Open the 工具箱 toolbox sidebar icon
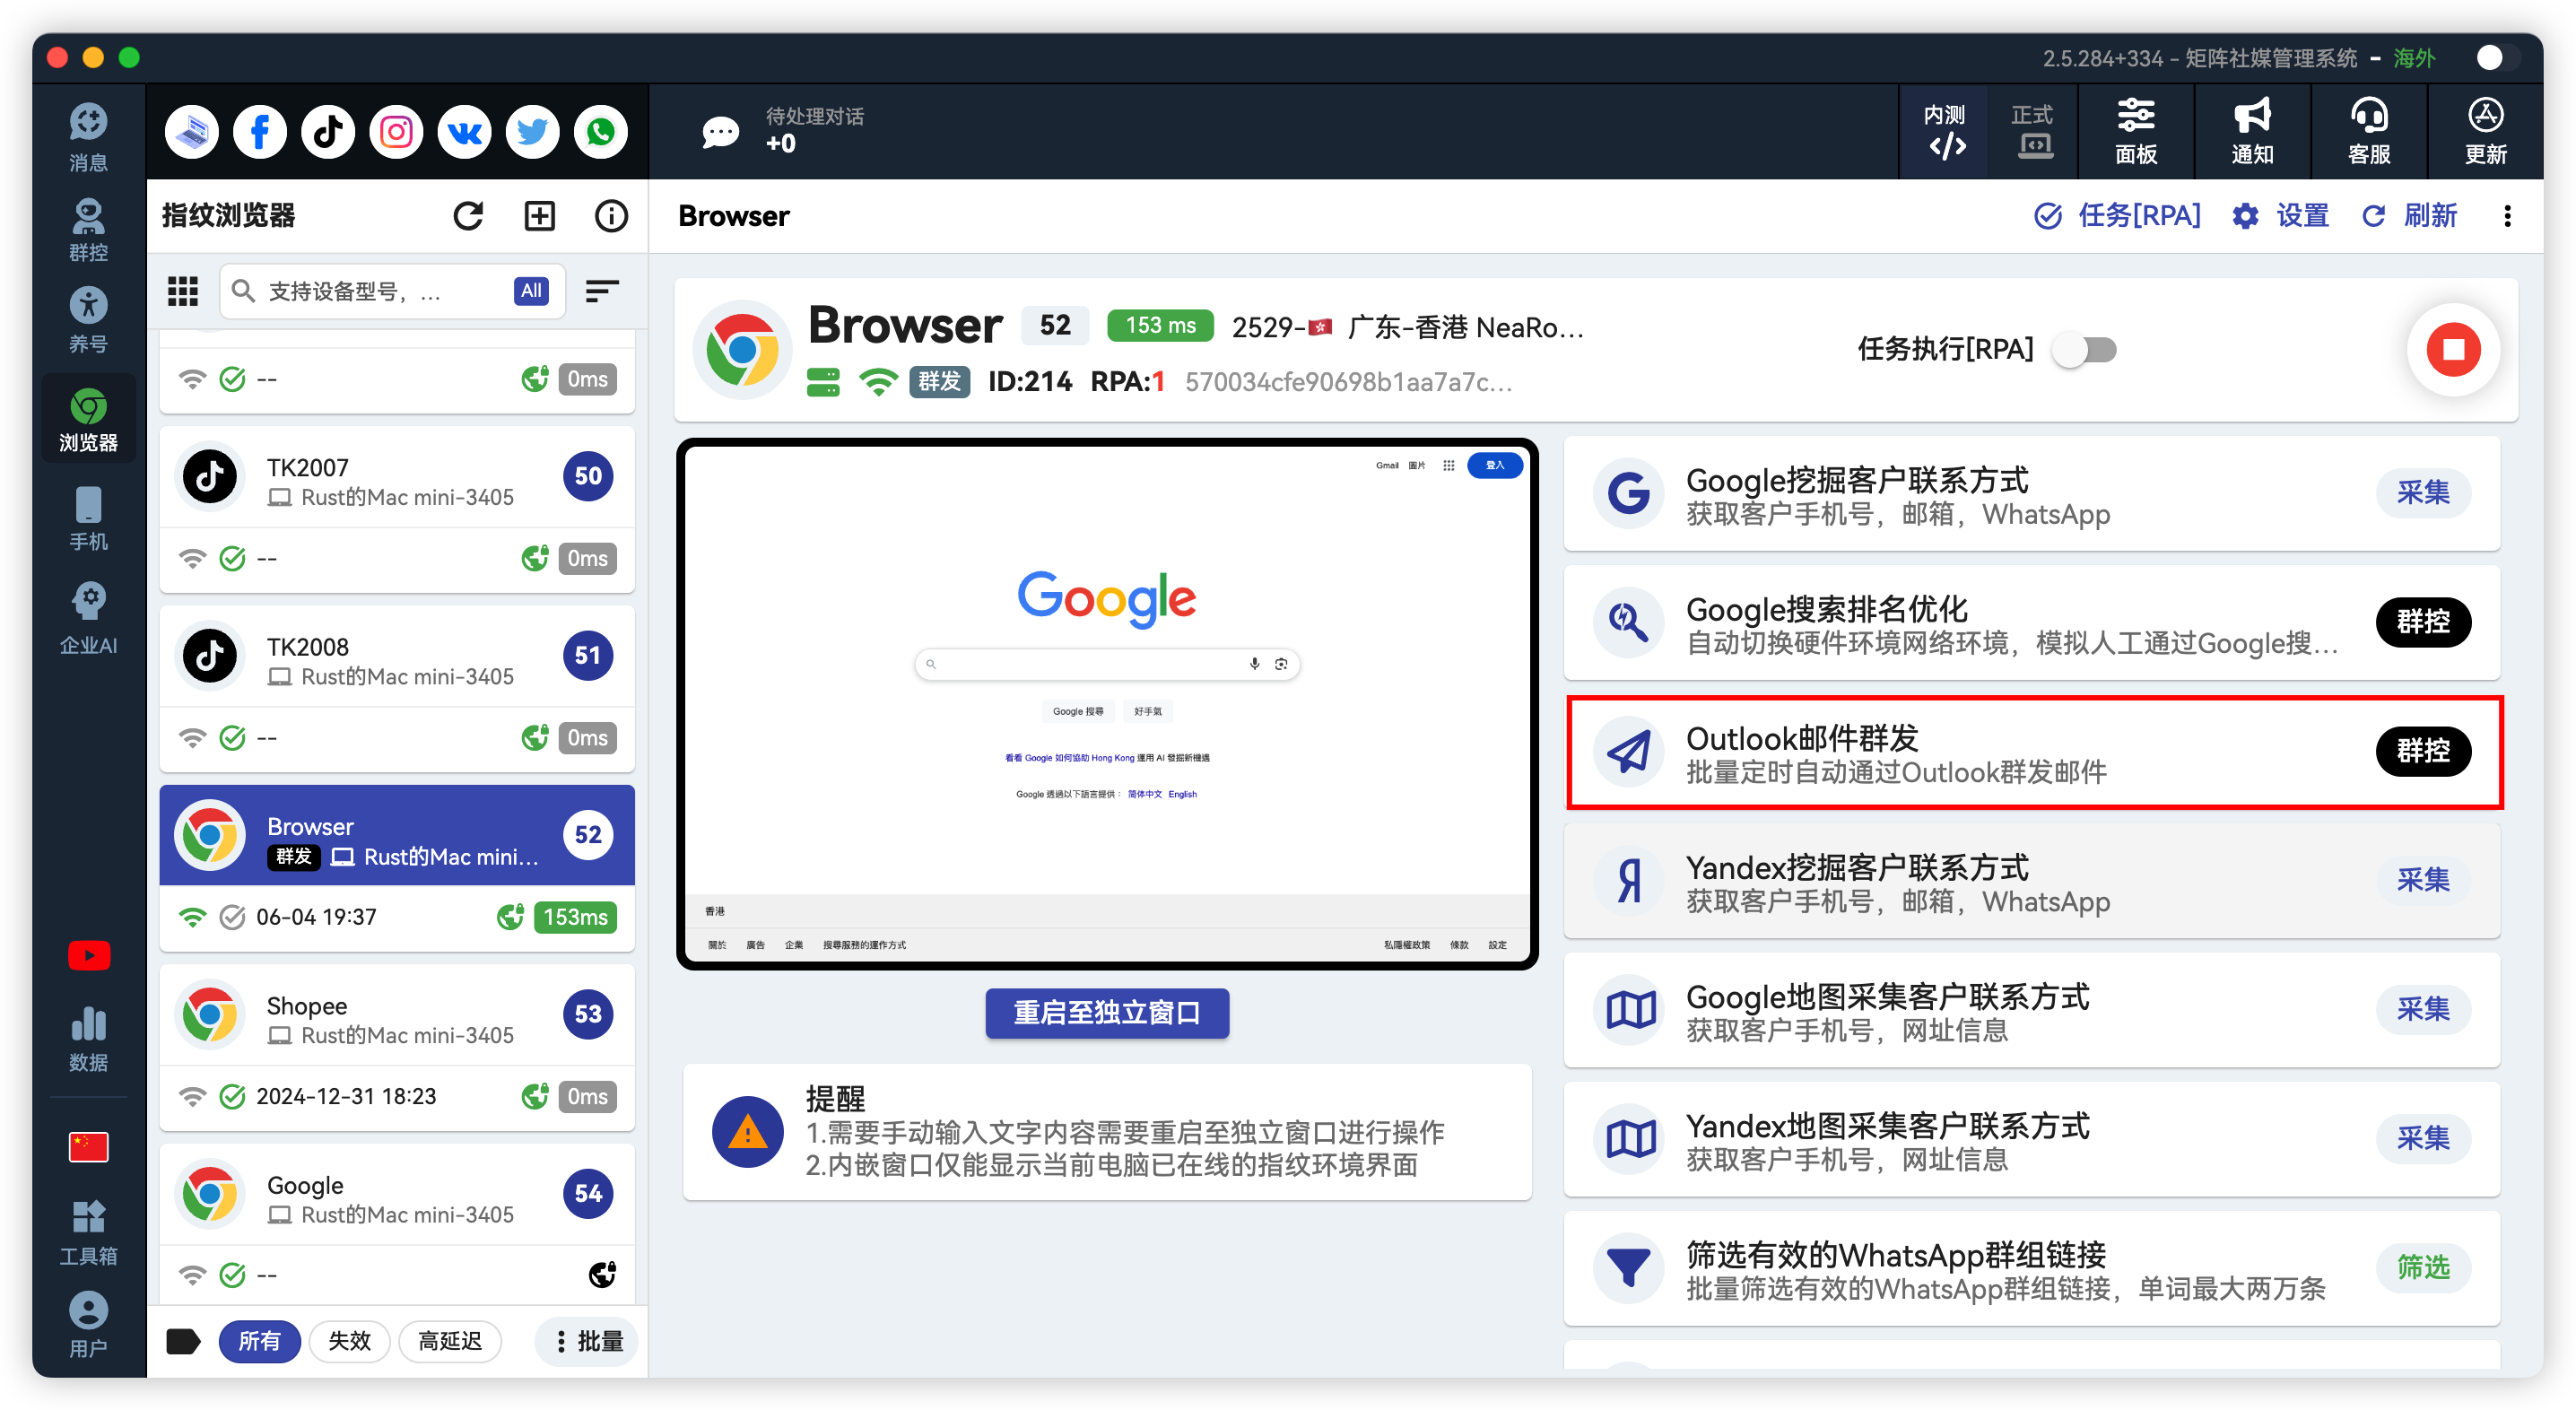2576x1410 pixels. coord(88,1233)
